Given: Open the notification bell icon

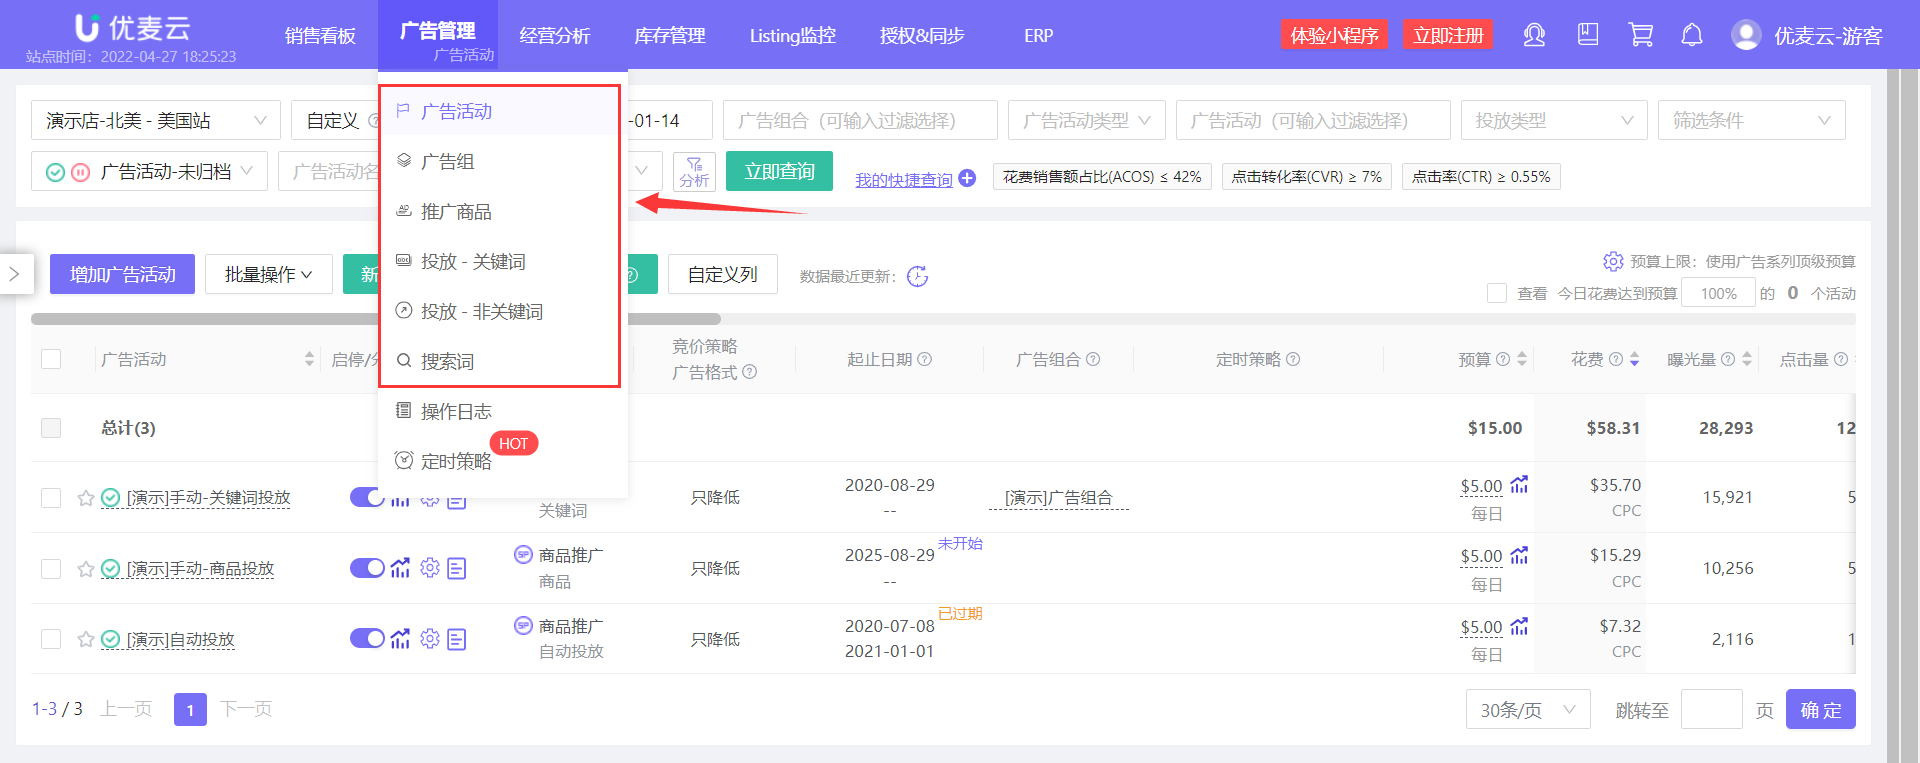Looking at the screenshot, I should coord(1692,35).
